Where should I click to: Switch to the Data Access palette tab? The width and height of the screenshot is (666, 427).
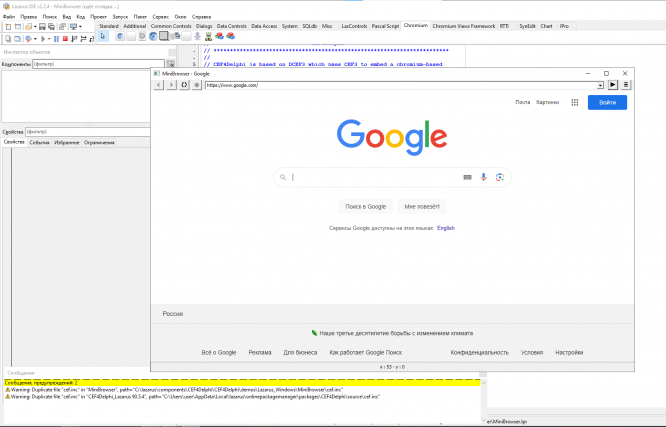click(x=264, y=26)
